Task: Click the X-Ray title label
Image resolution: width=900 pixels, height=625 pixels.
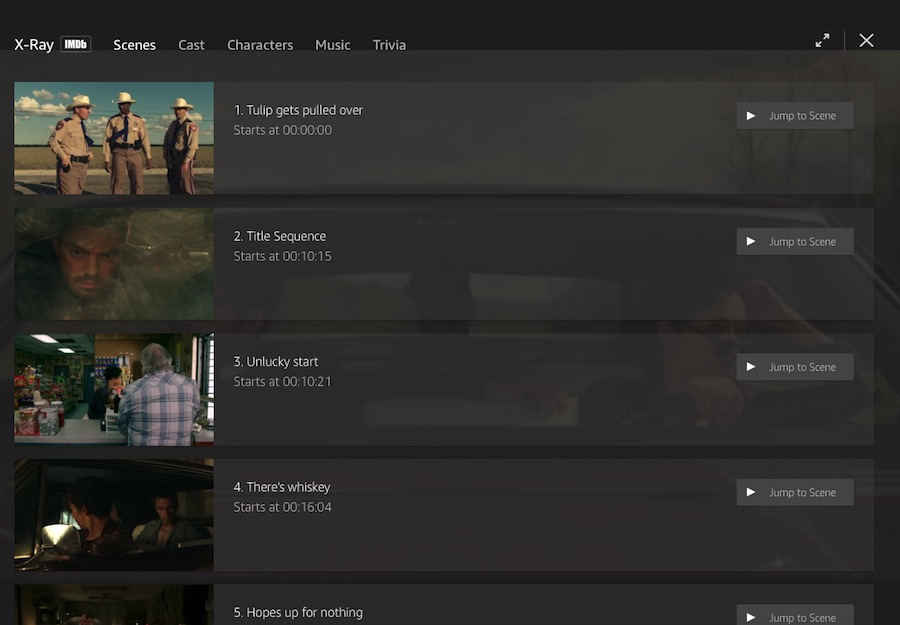Action: click(34, 45)
